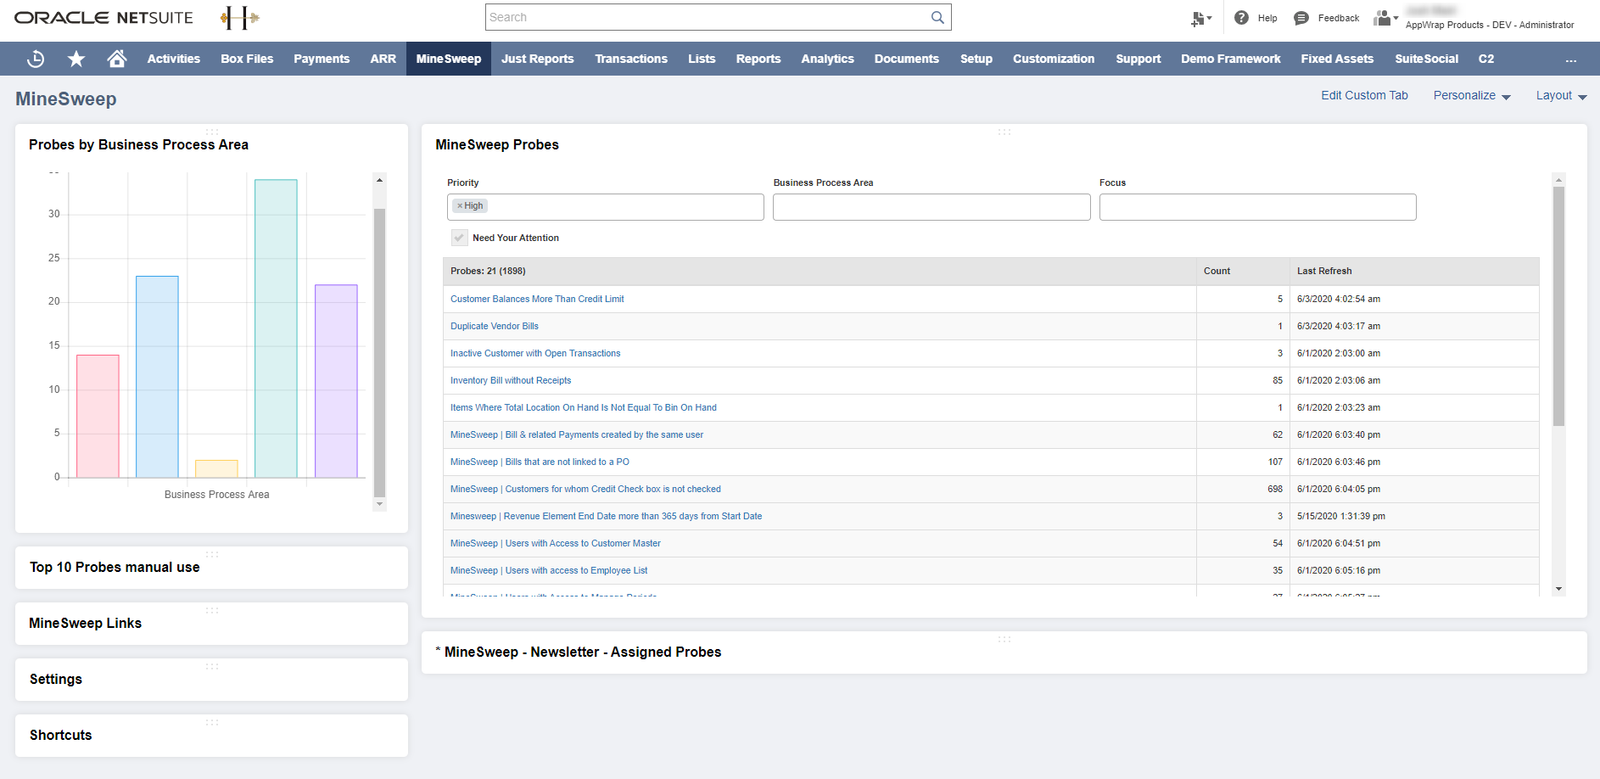Grab the Probes by Business Process Area drag handle
Image resolution: width=1600 pixels, height=779 pixels.
click(x=212, y=132)
